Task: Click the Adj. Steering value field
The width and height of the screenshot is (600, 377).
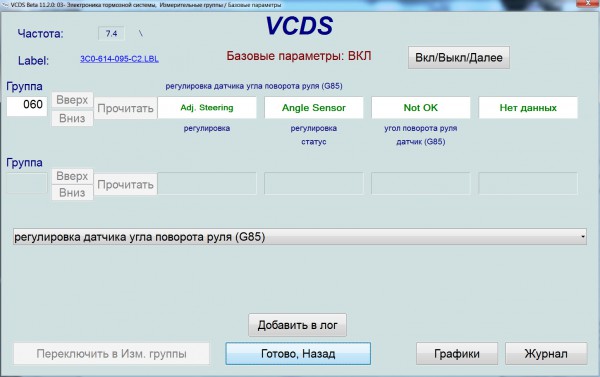Action: tap(207, 108)
